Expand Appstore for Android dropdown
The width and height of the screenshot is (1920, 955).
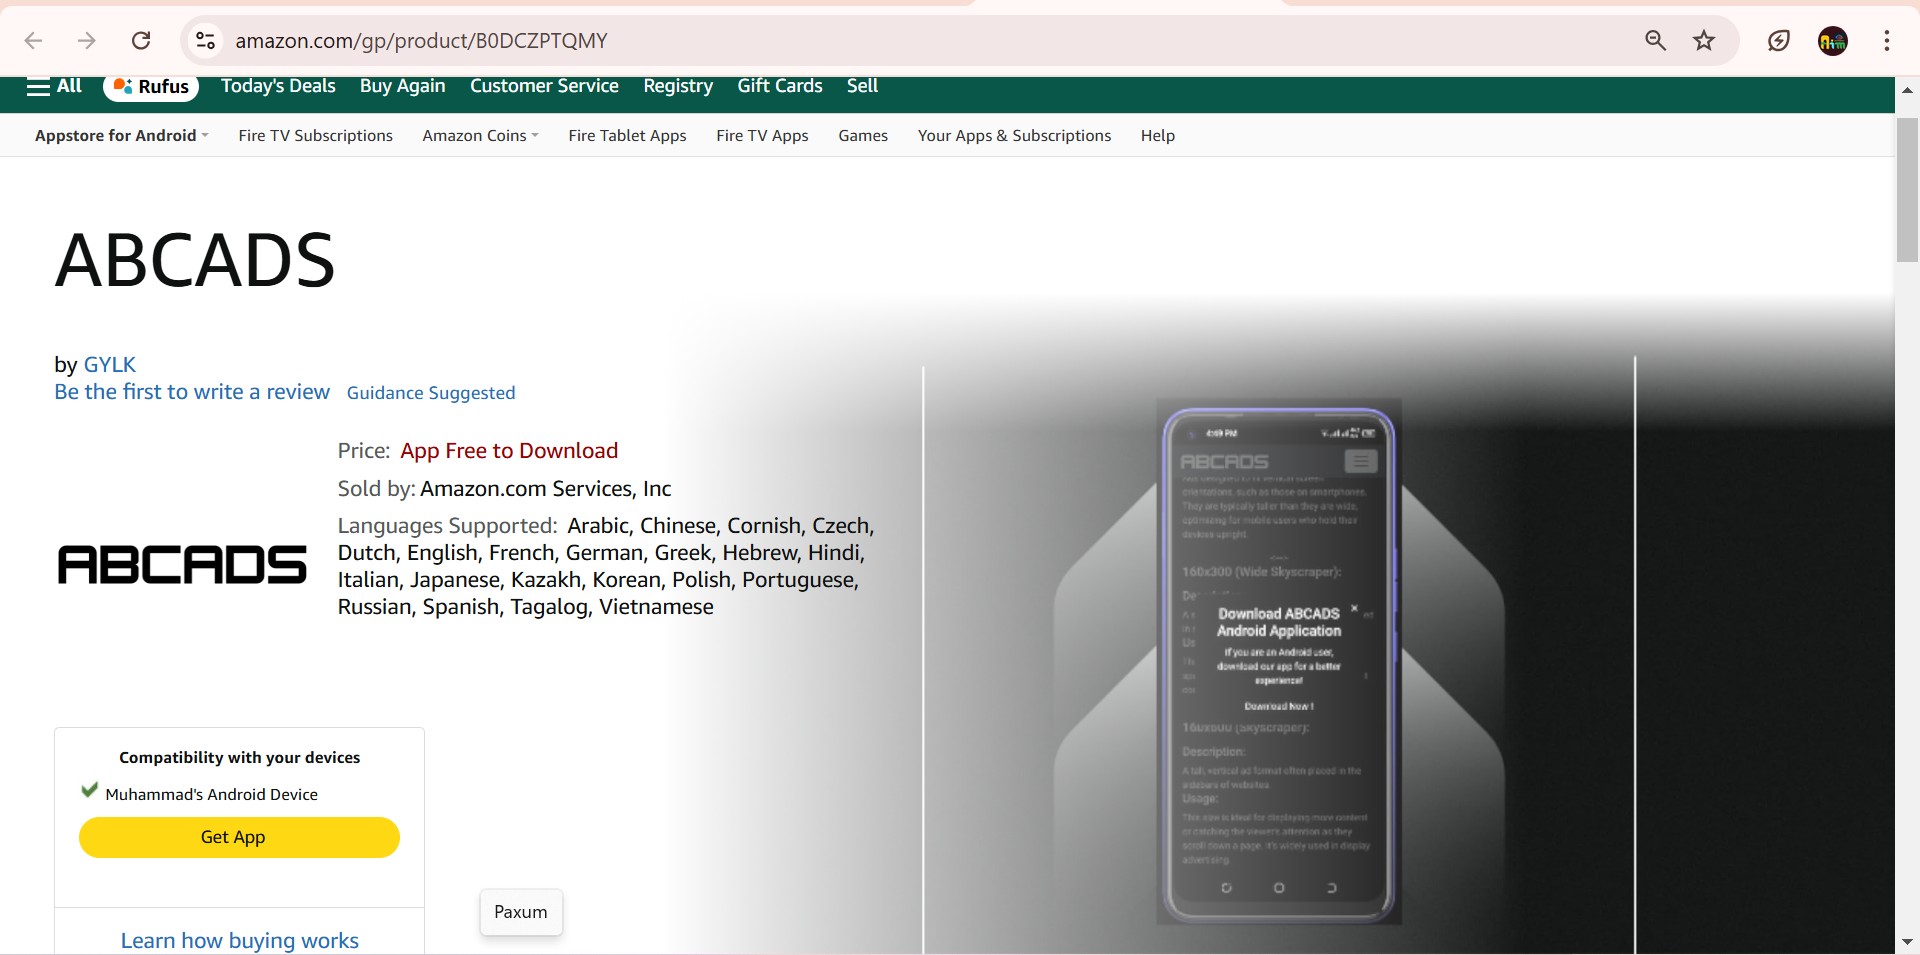[x=122, y=136]
